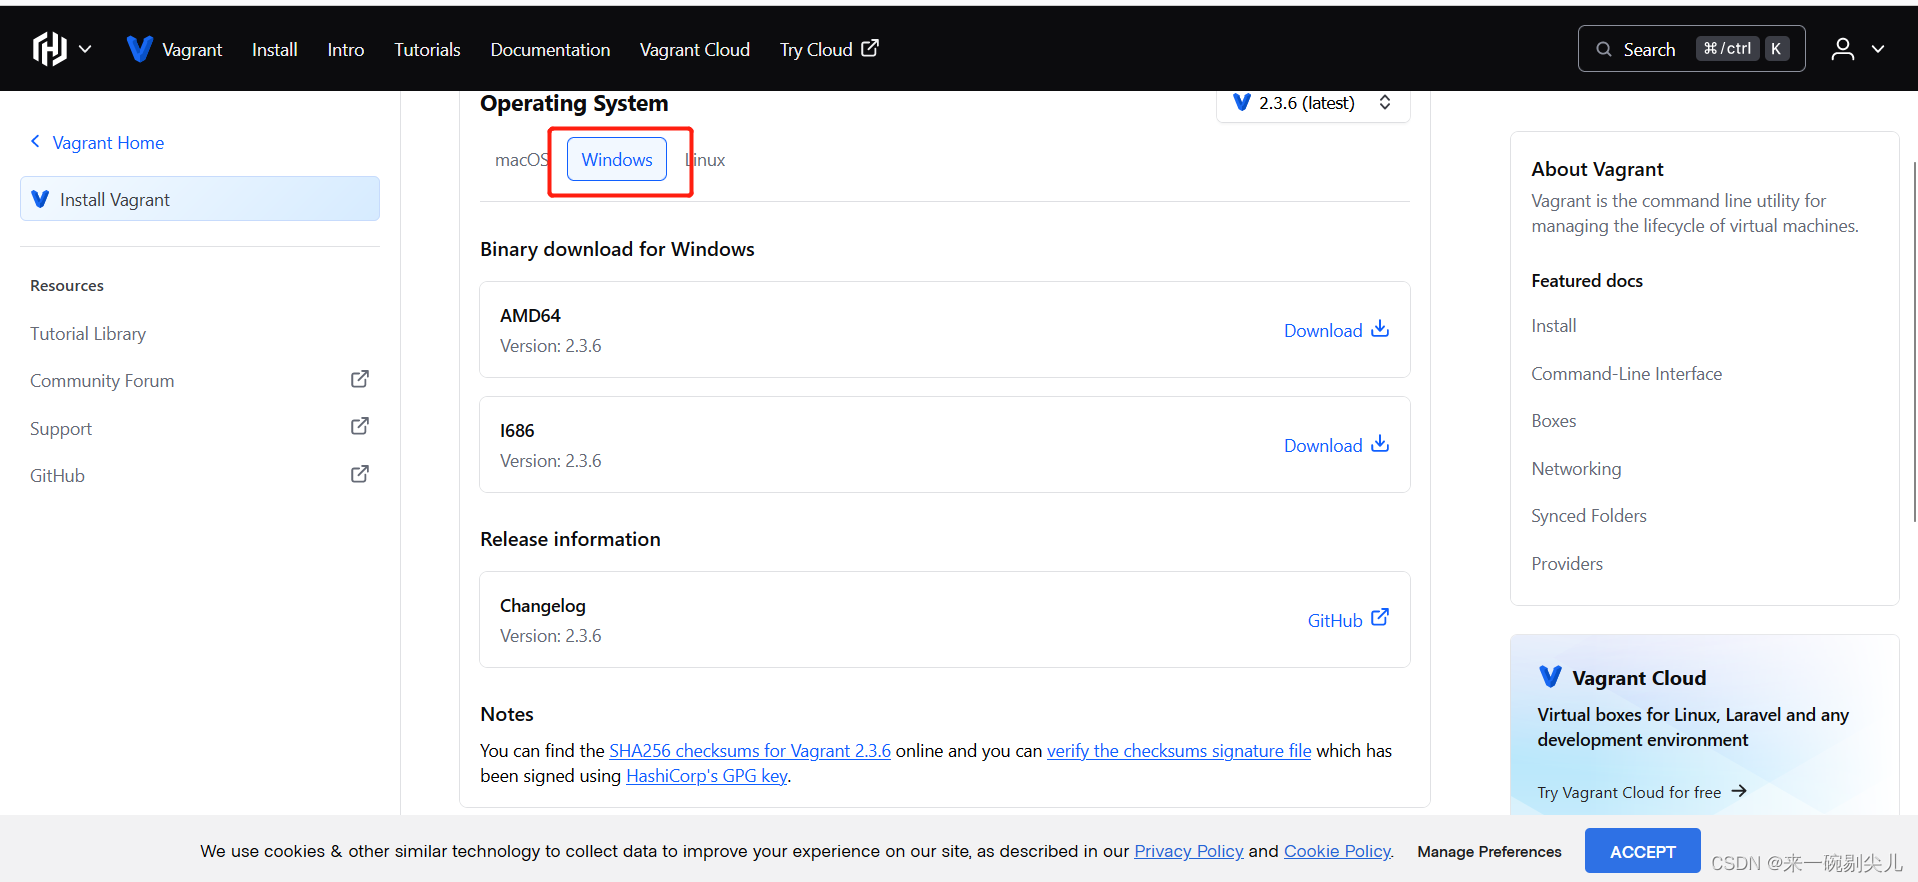Click the Vagrant logo in navbar
Screen dimensions: 1918x882
[x=140, y=49]
